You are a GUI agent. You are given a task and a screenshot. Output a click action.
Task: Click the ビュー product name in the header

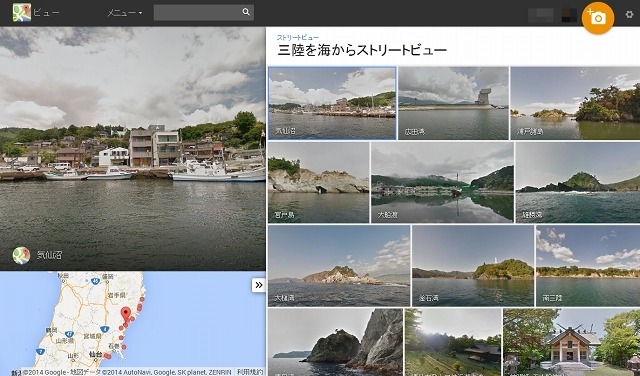[46, 13]
